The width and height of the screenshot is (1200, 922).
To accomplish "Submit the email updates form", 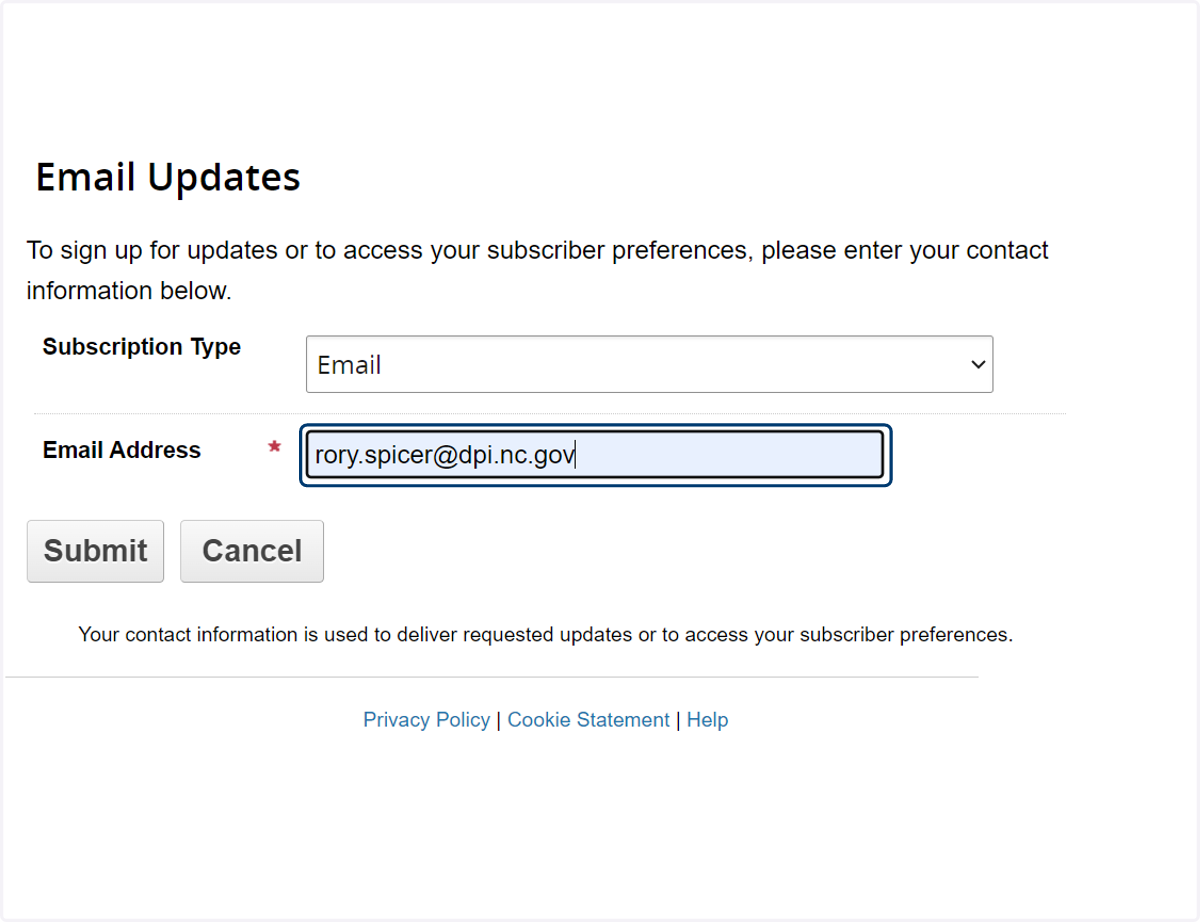I will click(95, 551).
